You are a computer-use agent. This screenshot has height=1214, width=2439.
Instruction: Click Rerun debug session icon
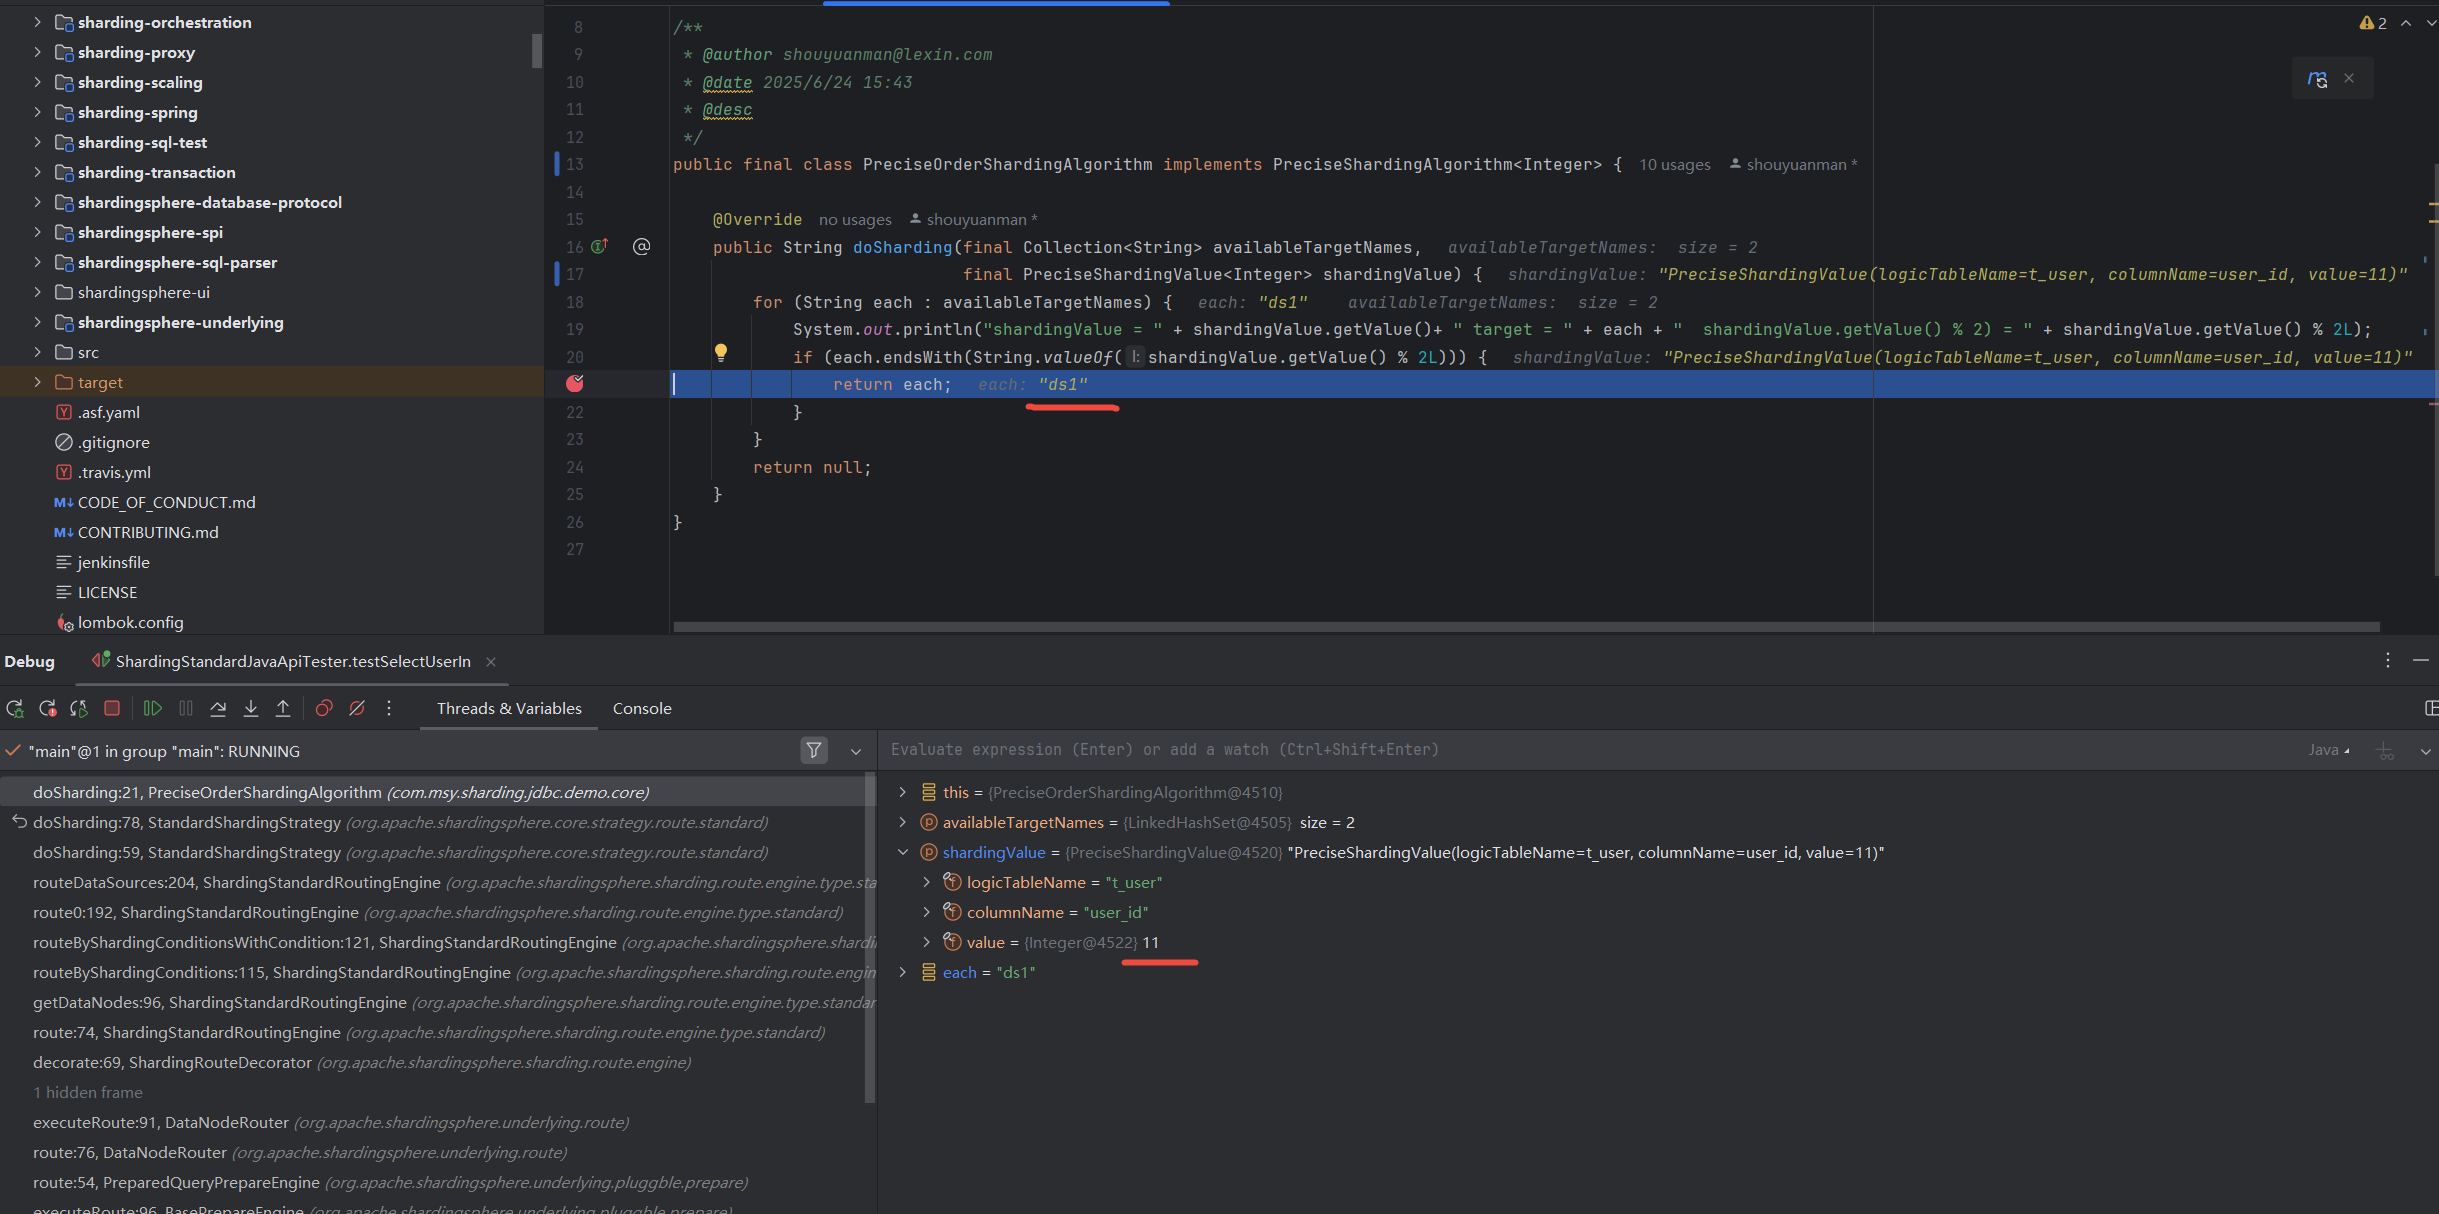pyautogui.click(x=15, y=708)
